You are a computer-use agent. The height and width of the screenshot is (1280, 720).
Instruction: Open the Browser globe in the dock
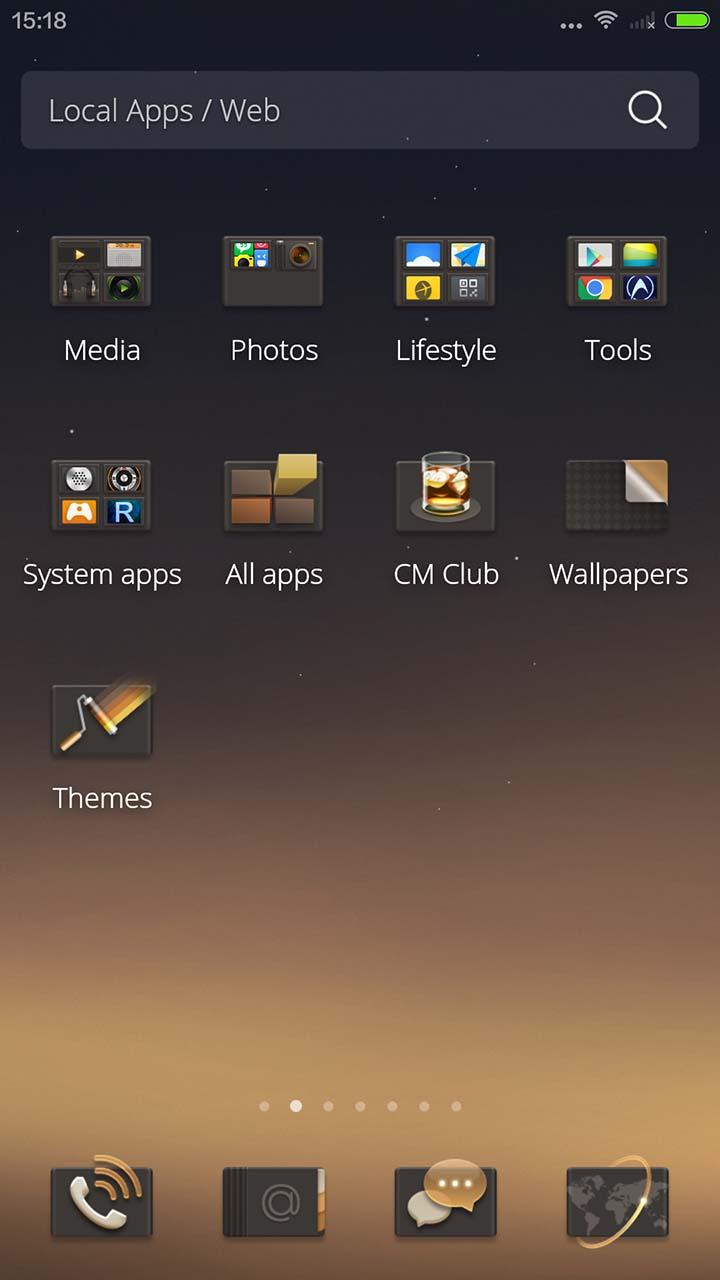617,1201
